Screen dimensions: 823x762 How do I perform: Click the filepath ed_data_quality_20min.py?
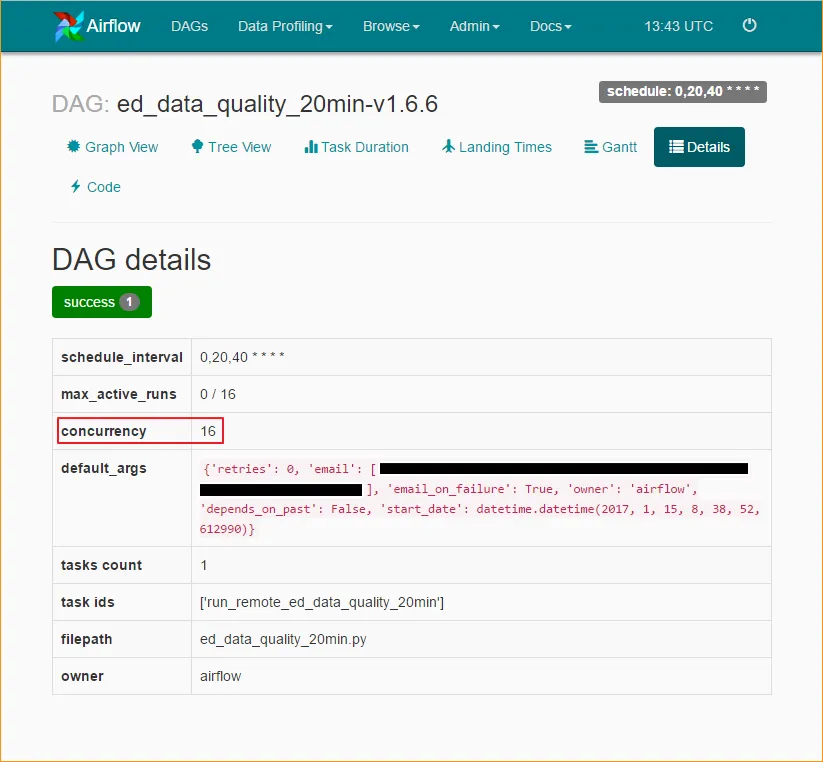tap(283, 639)
